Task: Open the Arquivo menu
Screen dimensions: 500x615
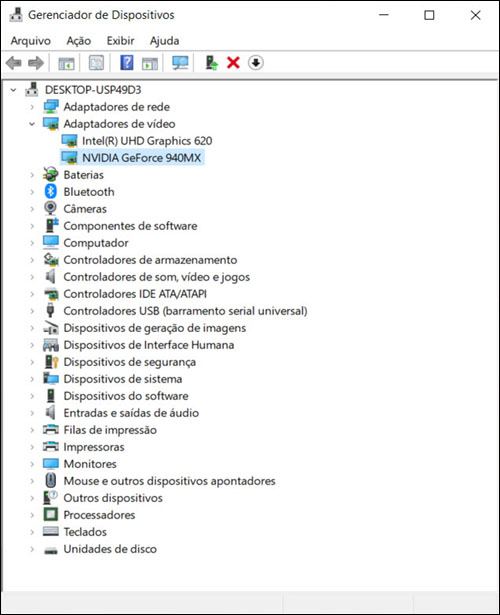Action: point(31,41)
